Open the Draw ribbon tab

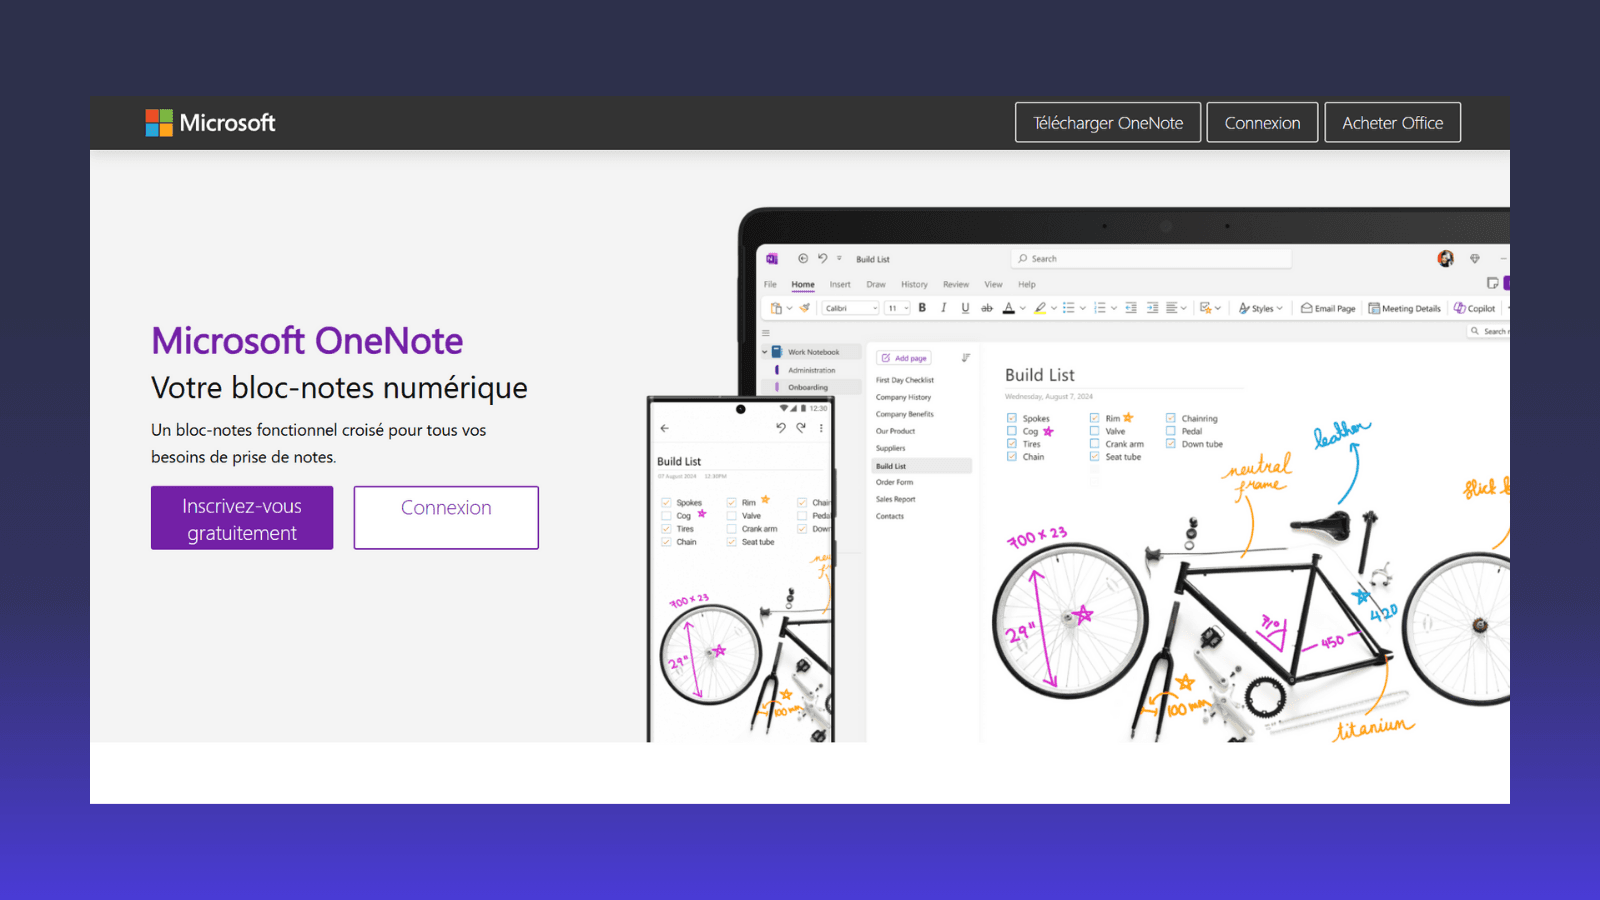[x=876, y=285]
